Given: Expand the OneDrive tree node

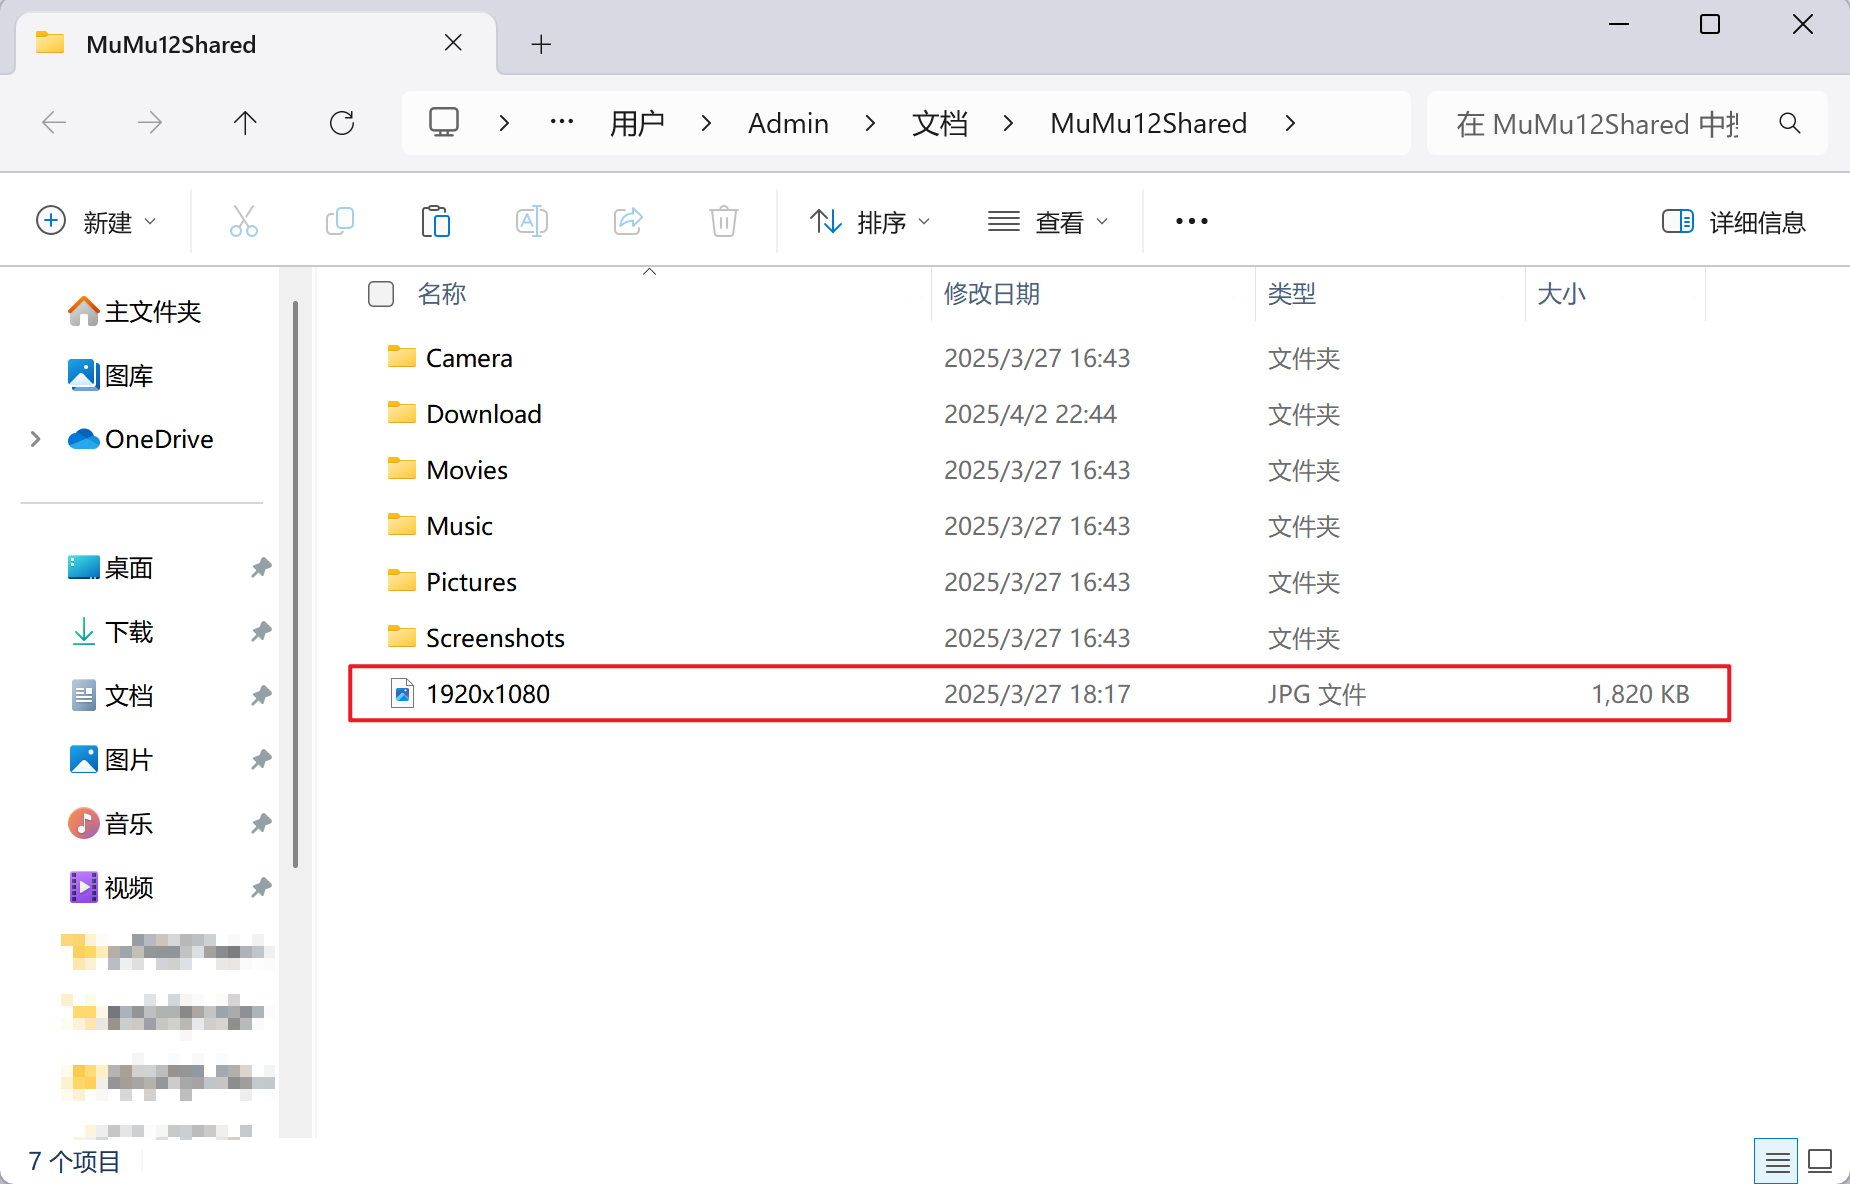Looking at the screenshot, I should click(x=36, y=439).
